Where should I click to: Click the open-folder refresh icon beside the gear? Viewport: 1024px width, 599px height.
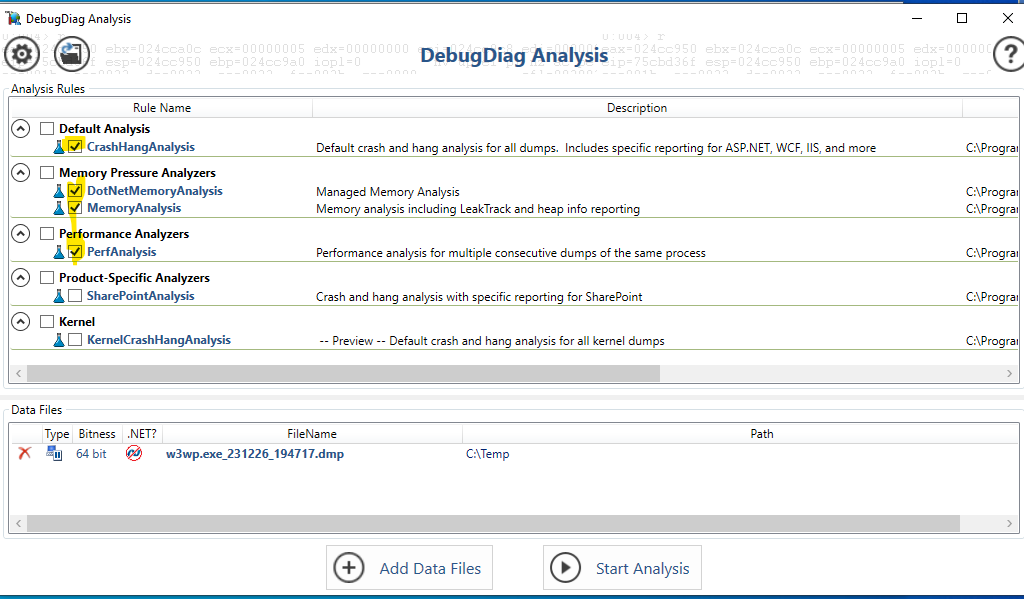72,54
